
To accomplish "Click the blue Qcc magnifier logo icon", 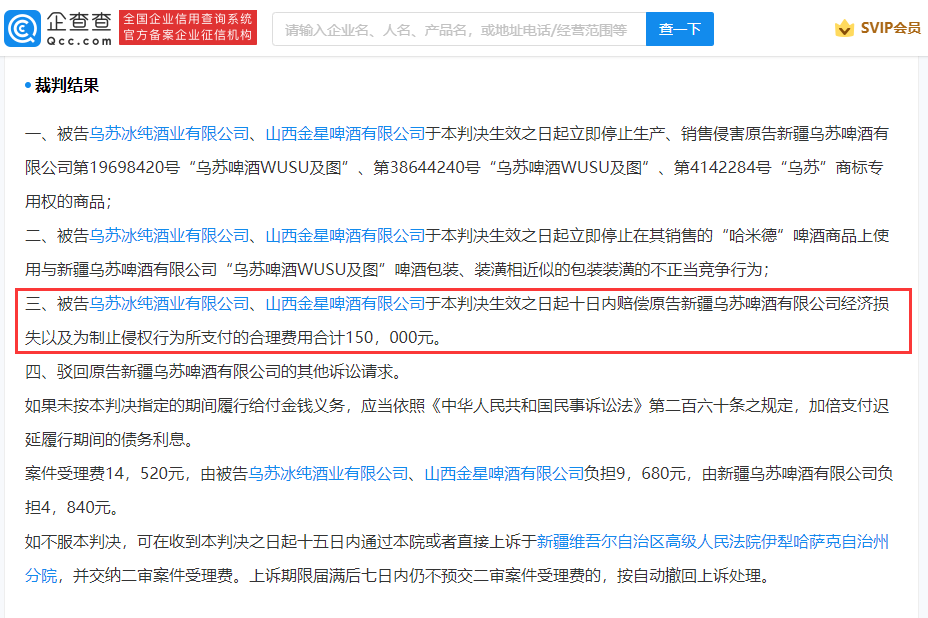I will [x=22, y=28].
